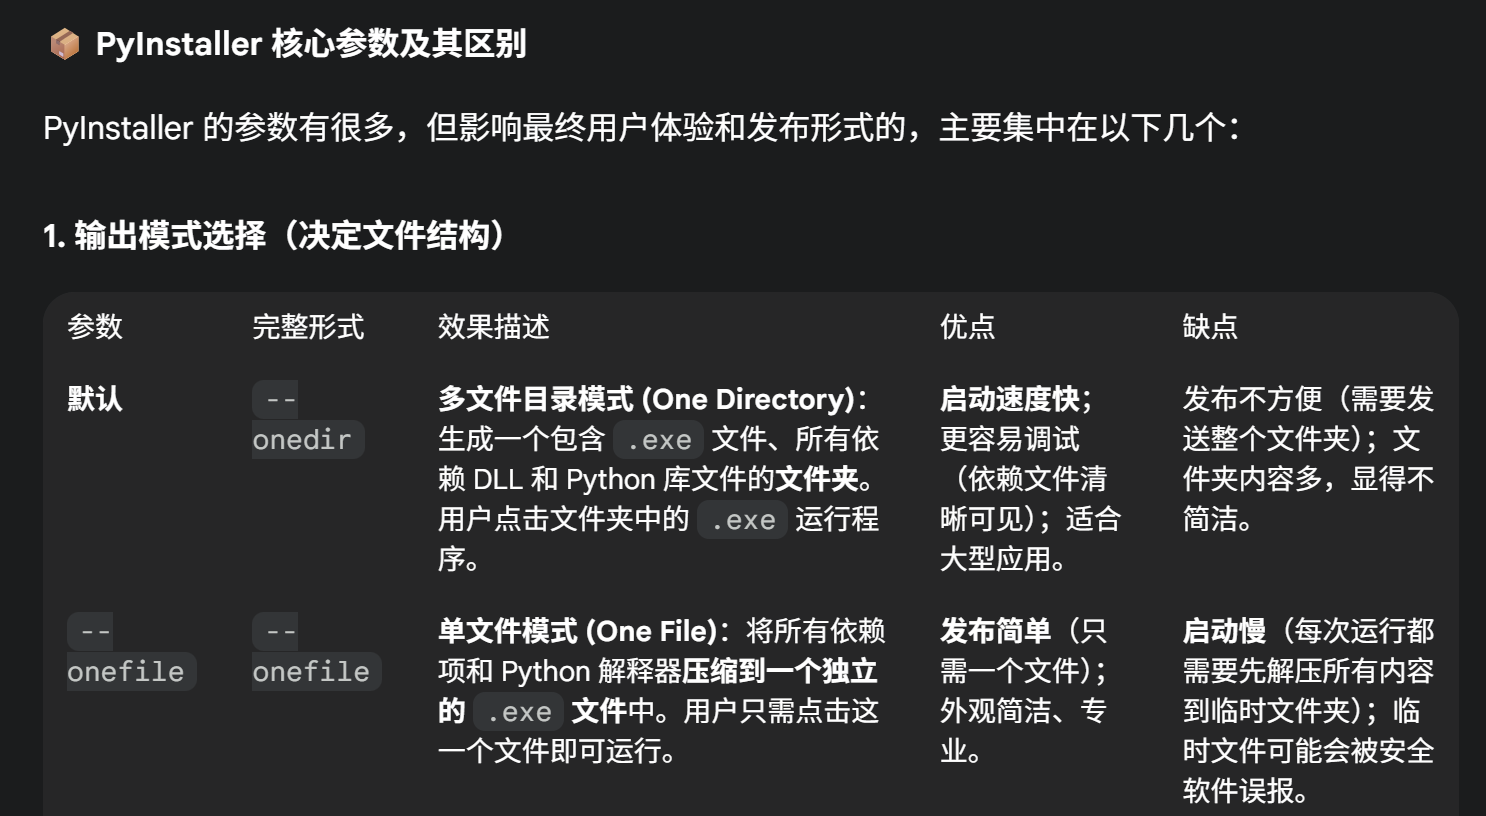Click the ".exe" code after "生成一个包含"
This screenshot has width=1486, height=816.
(659, 439)
